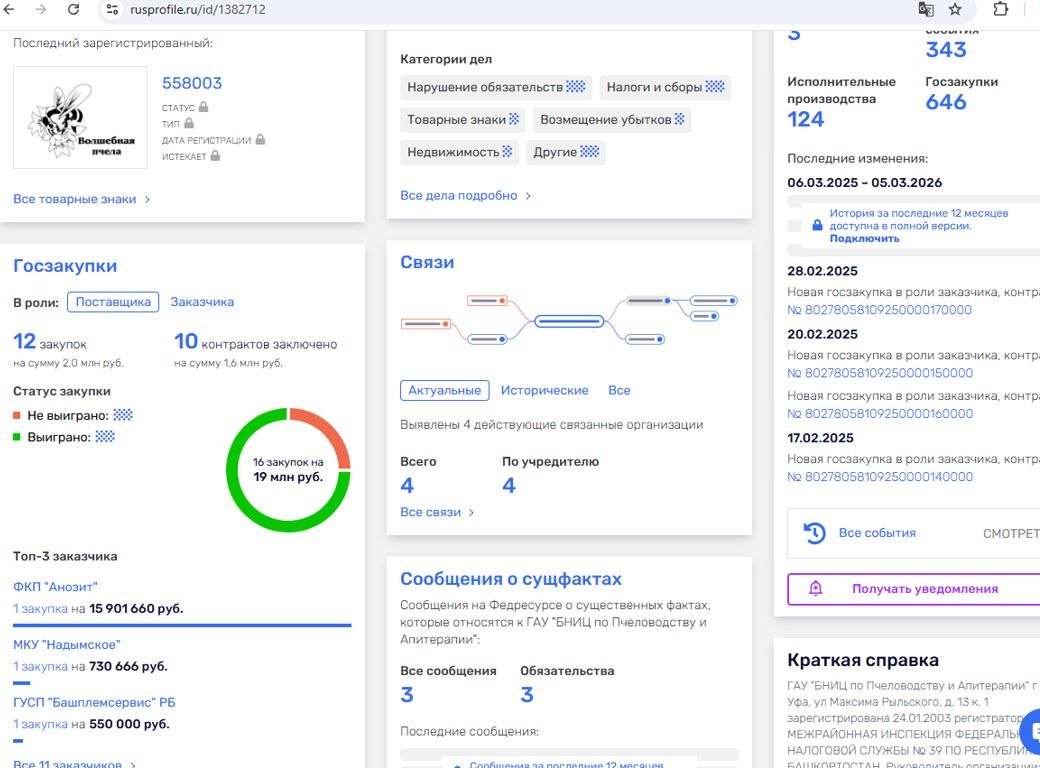Expand Все товарные знаки link
Image resolution: width=1040 pixels, height=768 pixels.
tap(82, 199)
